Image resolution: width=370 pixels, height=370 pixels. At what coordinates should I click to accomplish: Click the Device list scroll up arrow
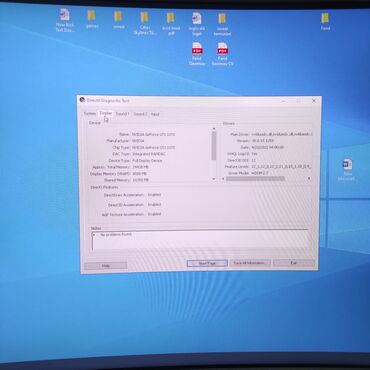tap(214, 129)
